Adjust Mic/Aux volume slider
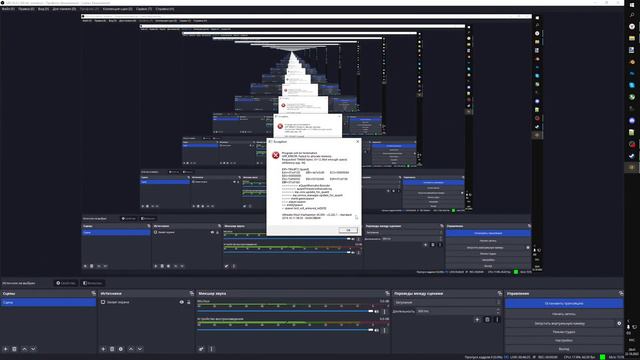Viewport: 640px width, 360px height. tap(285, 312)
